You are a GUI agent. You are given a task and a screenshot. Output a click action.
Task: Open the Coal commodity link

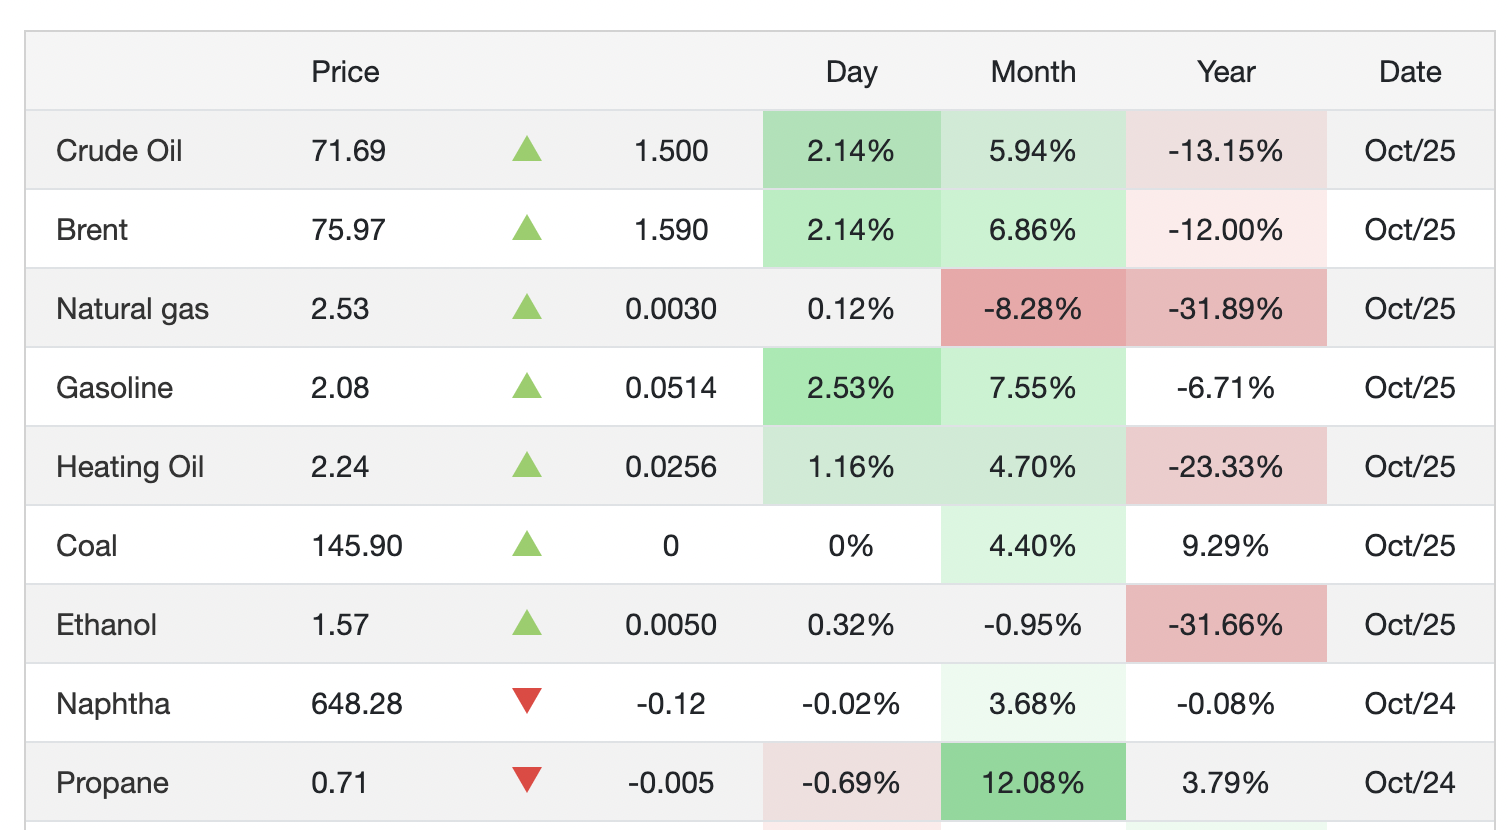click(x=86, y=546)
